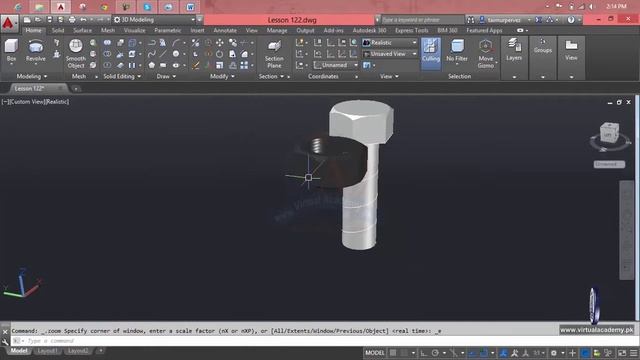Click the help question mark icon
The image size is (640, 360).
[571, 20]
